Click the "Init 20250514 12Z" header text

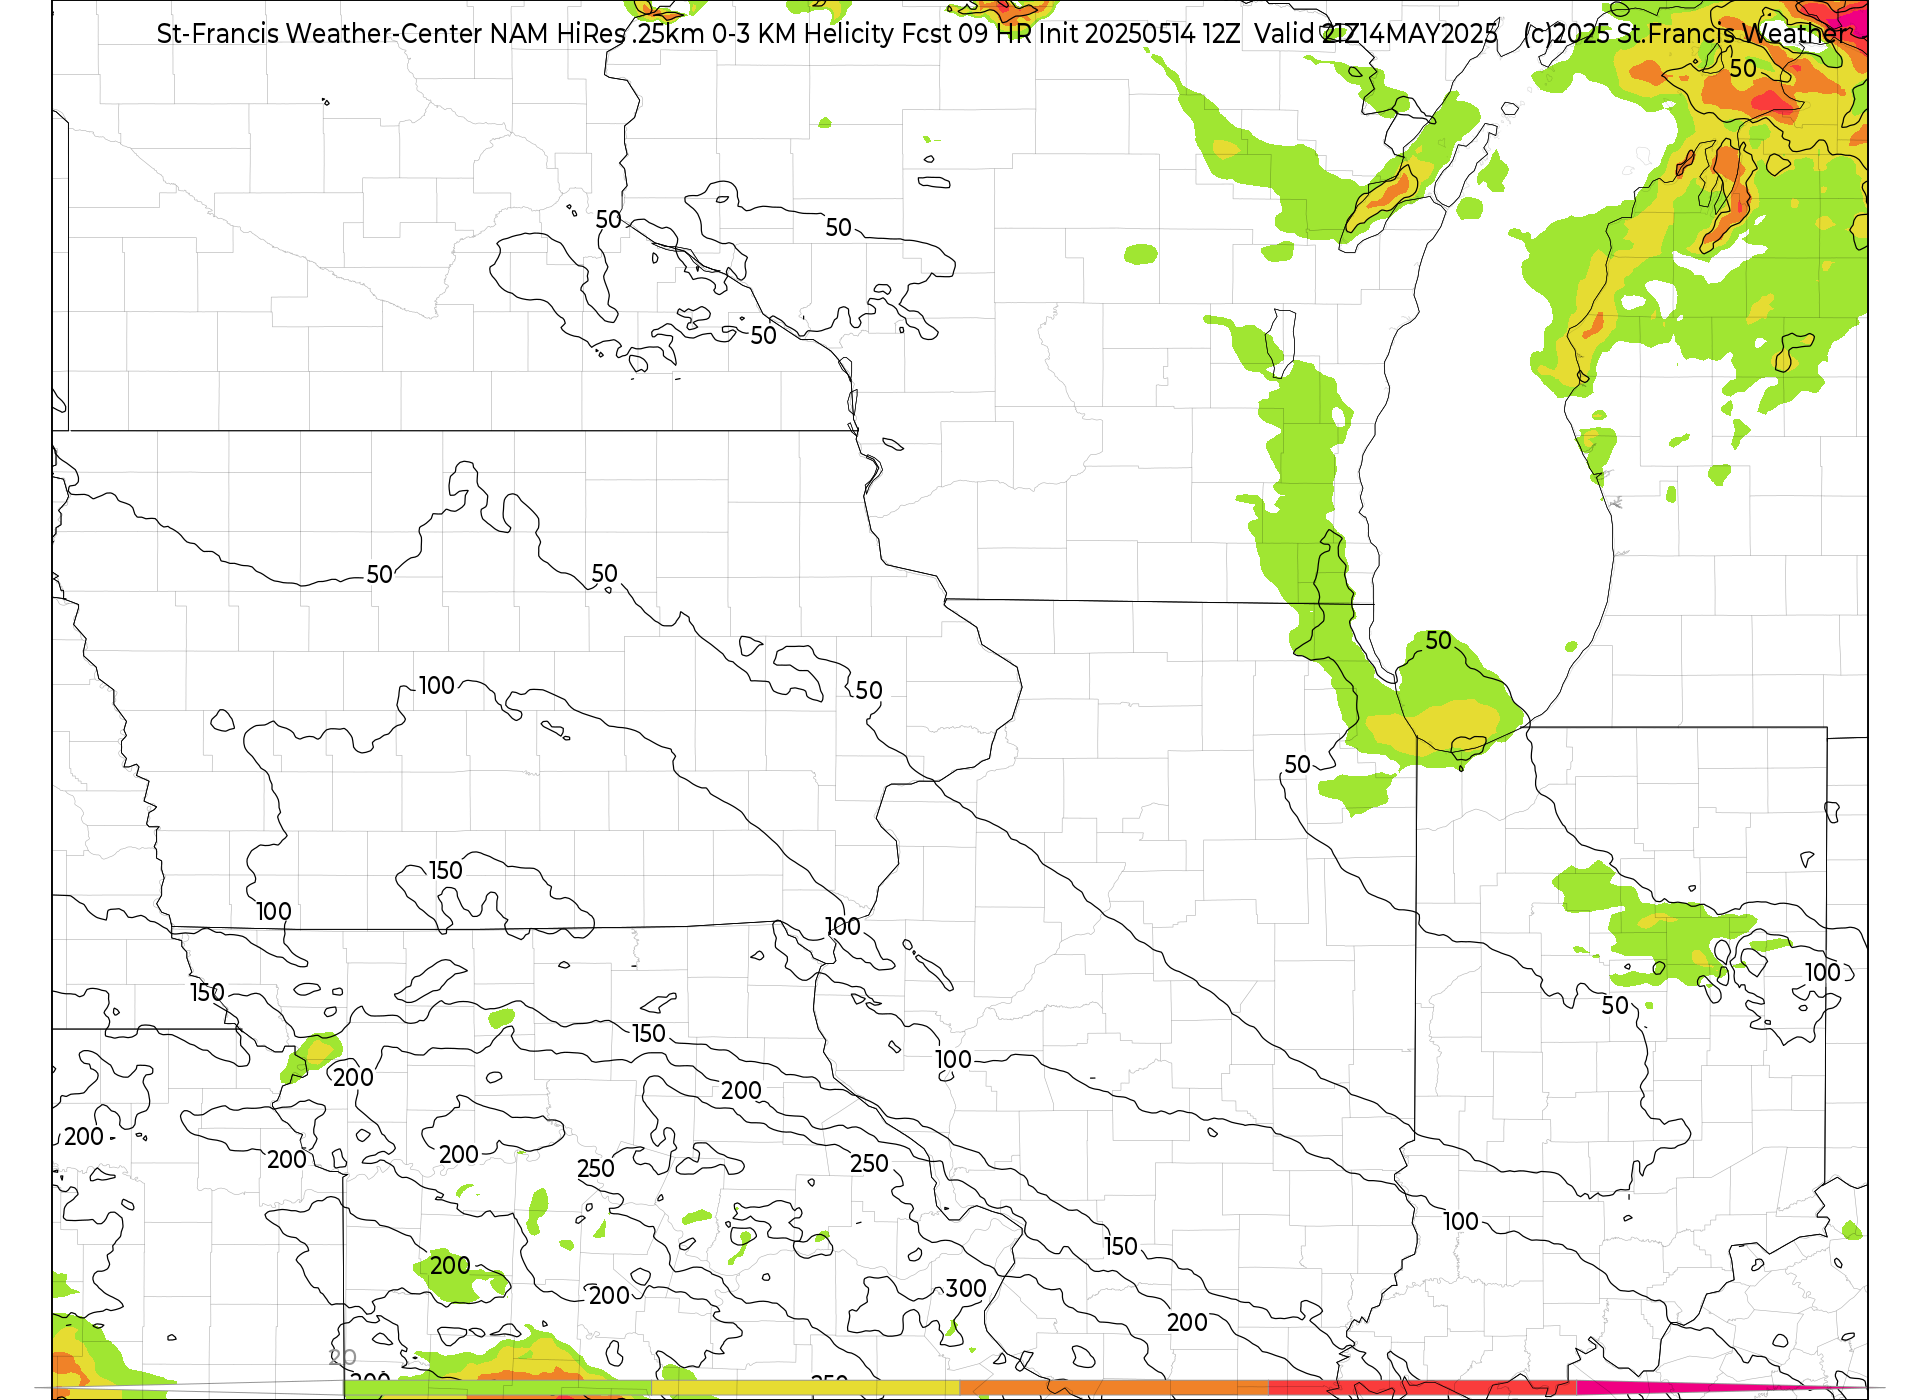pos(1139,34)
